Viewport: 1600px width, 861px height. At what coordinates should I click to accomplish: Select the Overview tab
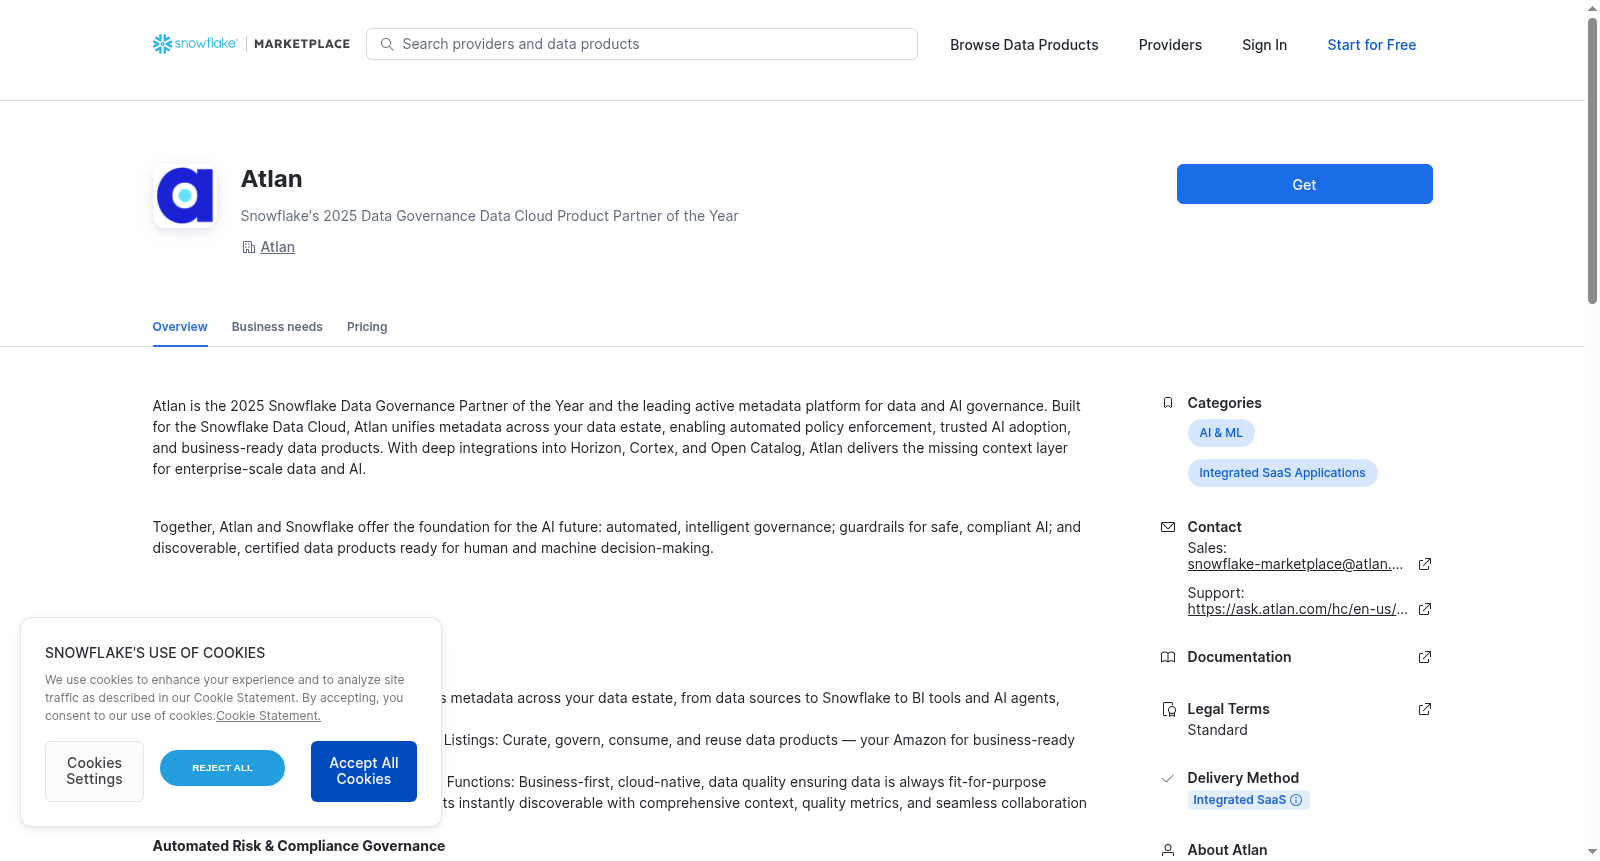[x=180, y=327]
